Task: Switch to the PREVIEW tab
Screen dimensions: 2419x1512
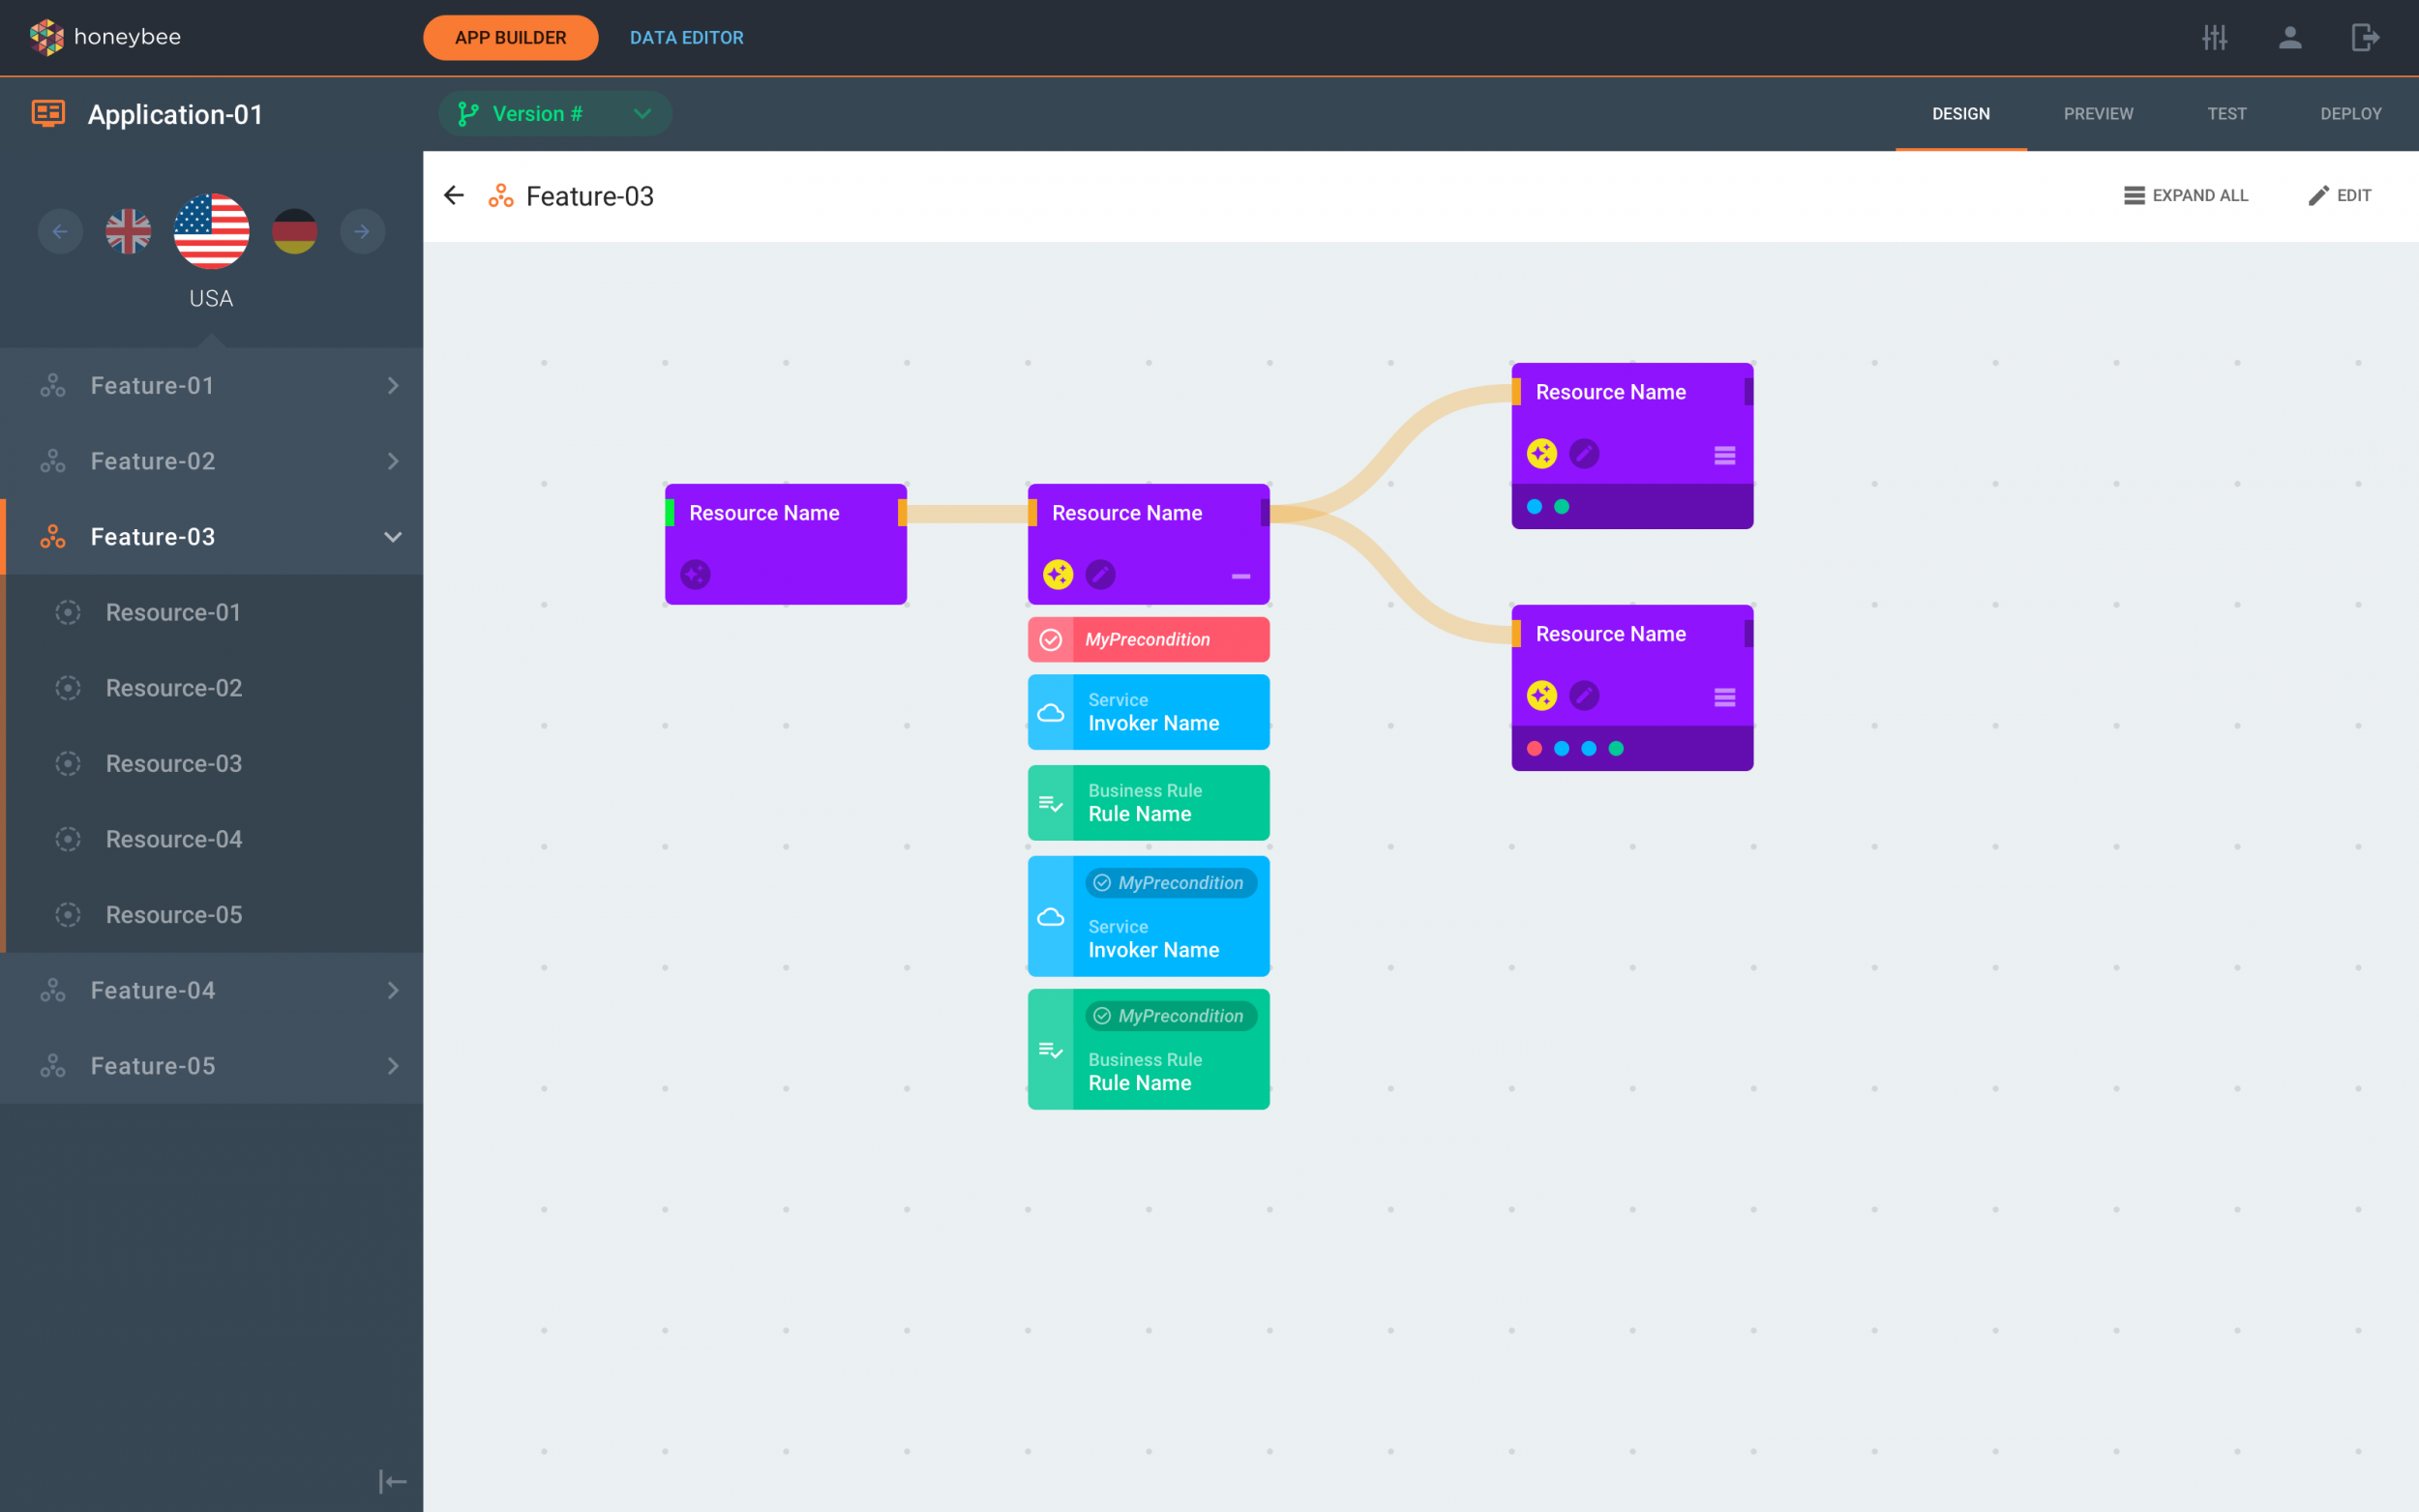Action: pyautogui.click(x=2097, y=113)
